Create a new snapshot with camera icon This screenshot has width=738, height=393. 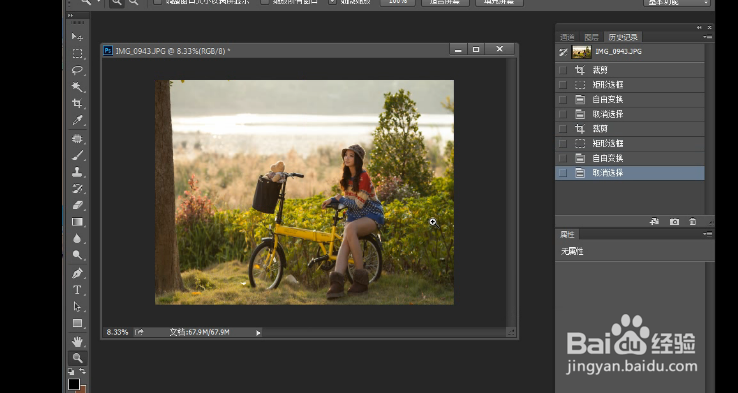[x=674, y=221]
